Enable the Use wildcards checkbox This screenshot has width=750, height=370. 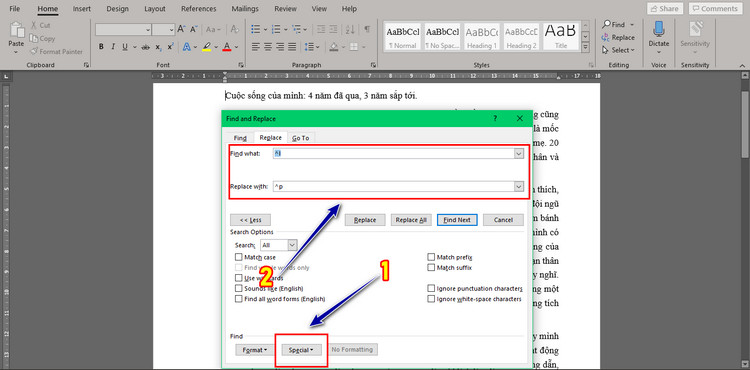(239, 278)
